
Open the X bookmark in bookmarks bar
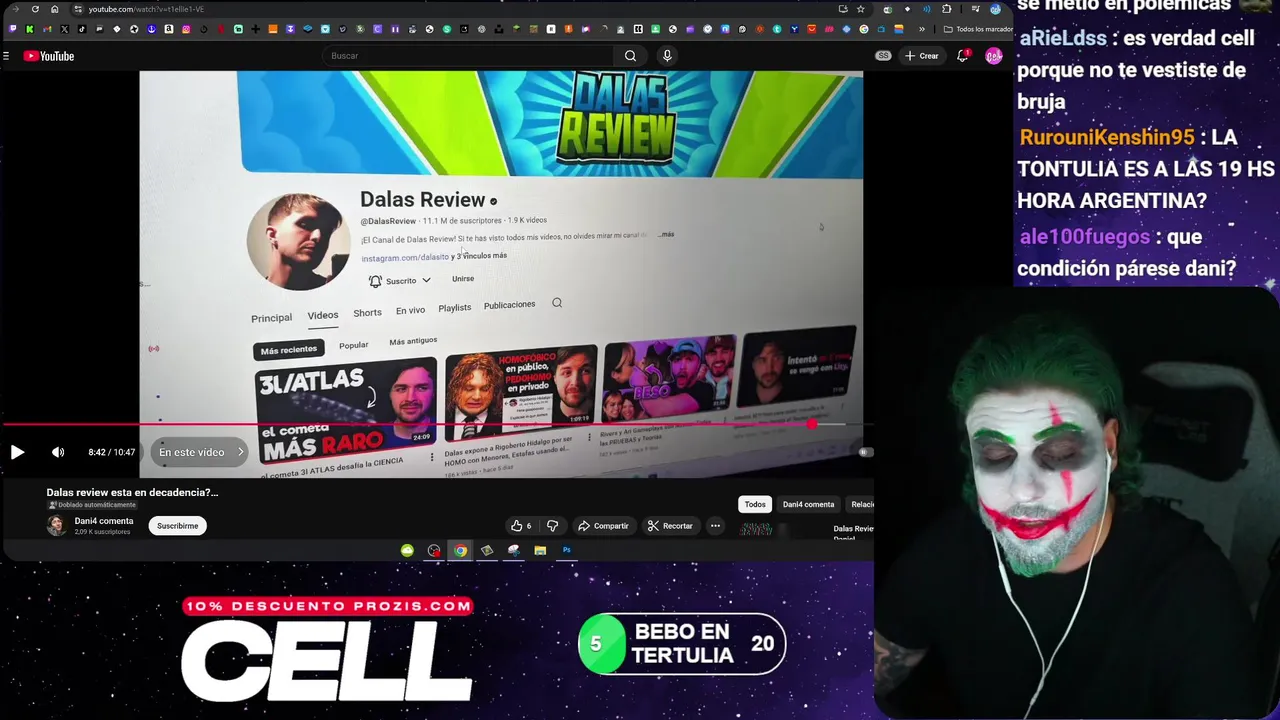click(x=64, y=29)
